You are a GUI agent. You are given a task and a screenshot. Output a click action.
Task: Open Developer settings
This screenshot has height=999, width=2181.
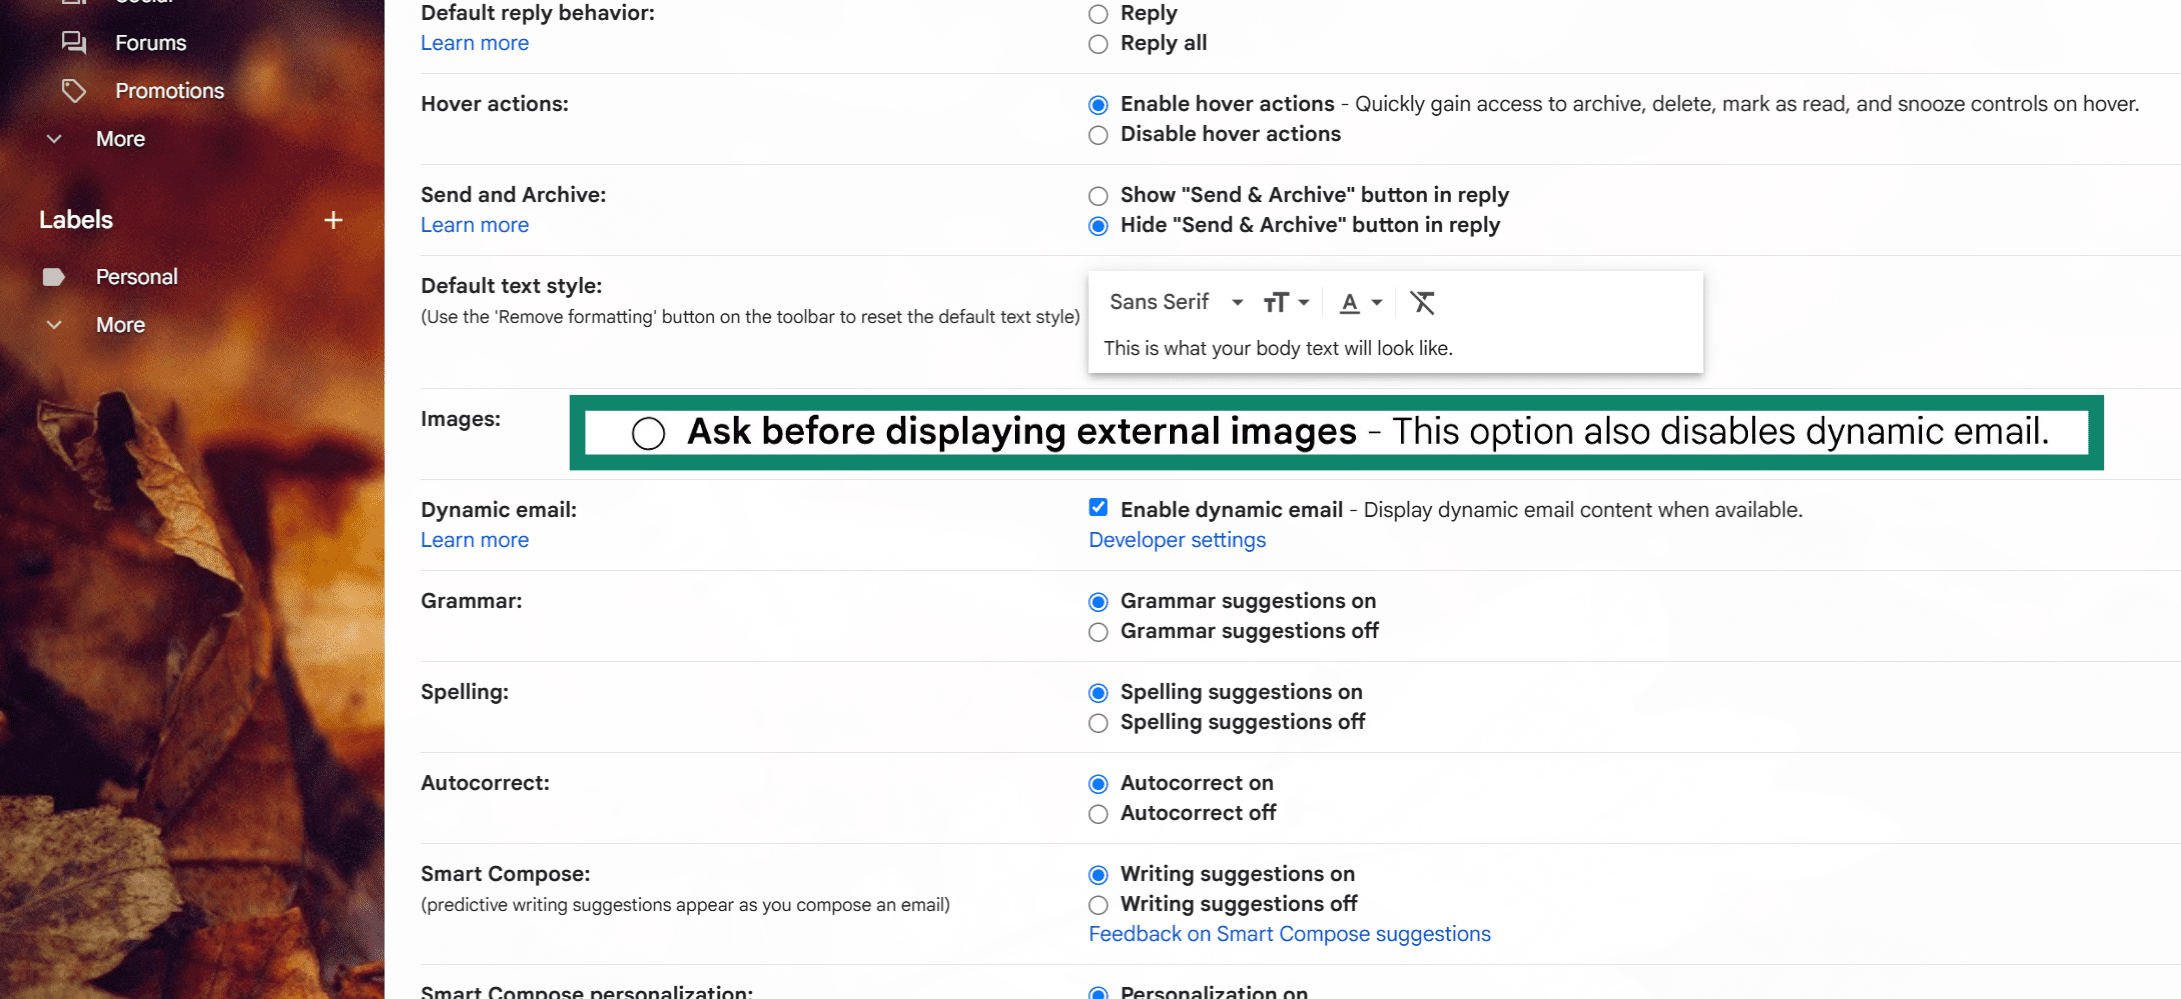(1176, 539)
